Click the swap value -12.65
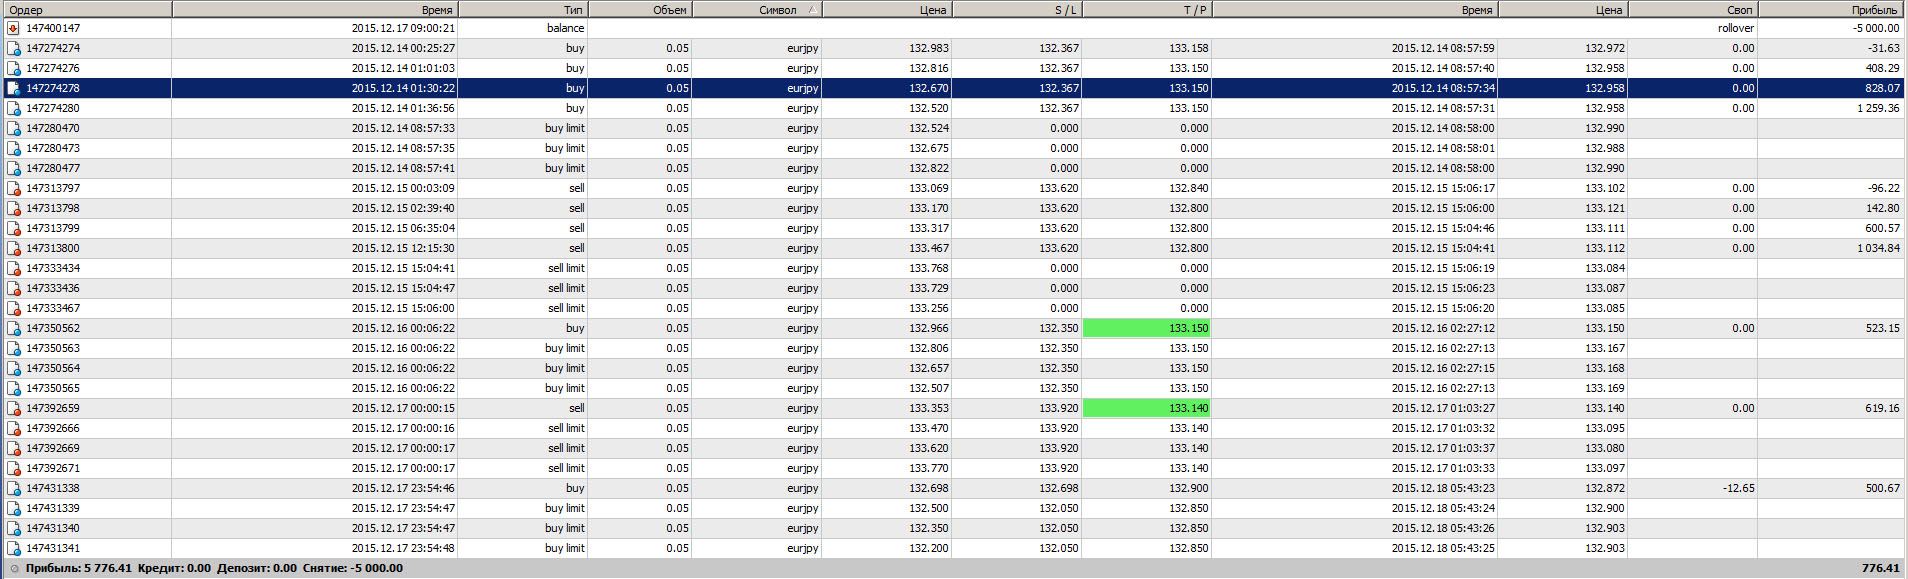 click(x=1738, y=488)
